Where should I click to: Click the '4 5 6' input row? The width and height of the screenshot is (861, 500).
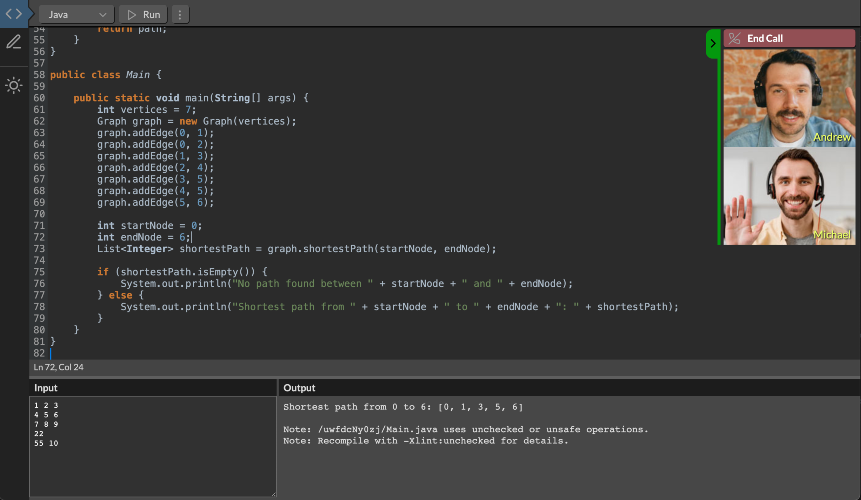pos(46,415)
